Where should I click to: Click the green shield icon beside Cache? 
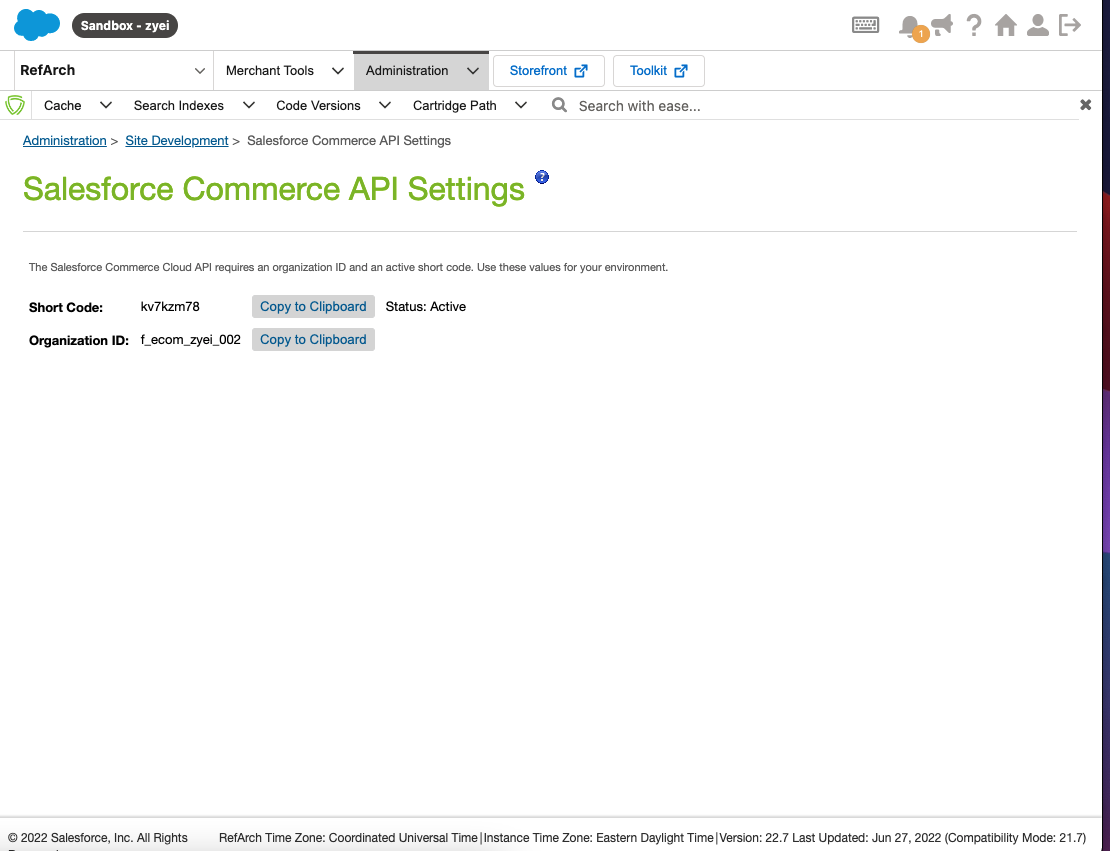[15, 105]
